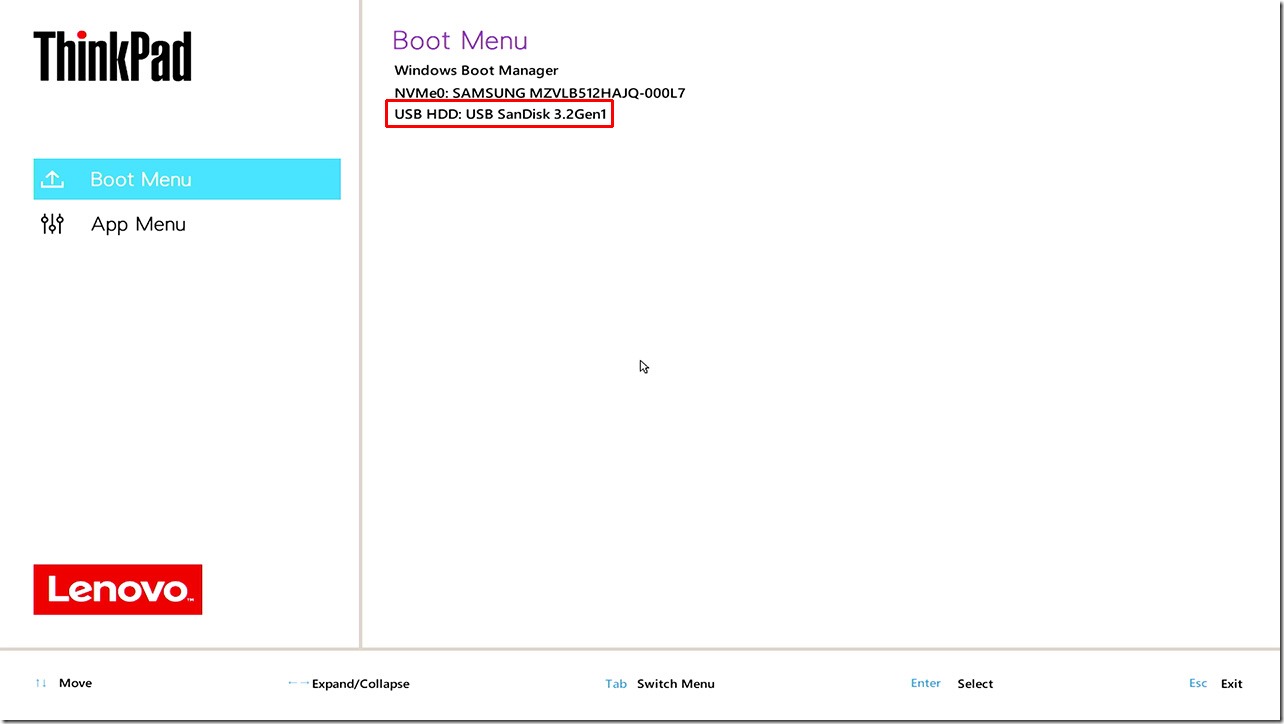The image size is (1284, 724).
Task: Click the Esc Exit hint
Action: [1215, 684]
